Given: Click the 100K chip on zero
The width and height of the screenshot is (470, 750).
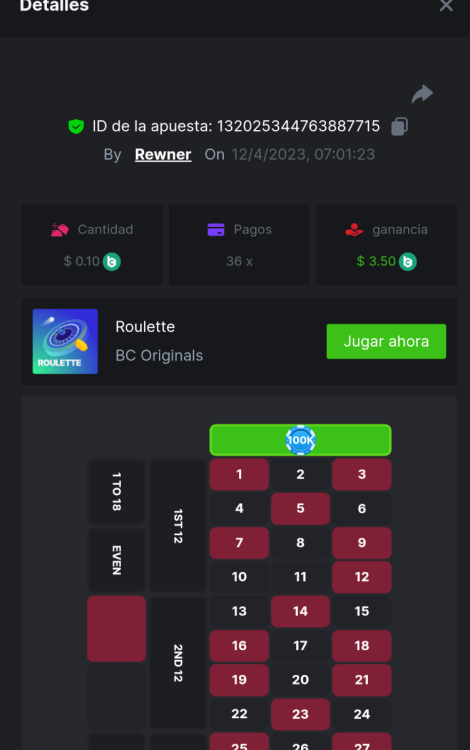Looking at the screenshot, I should 300,440.
